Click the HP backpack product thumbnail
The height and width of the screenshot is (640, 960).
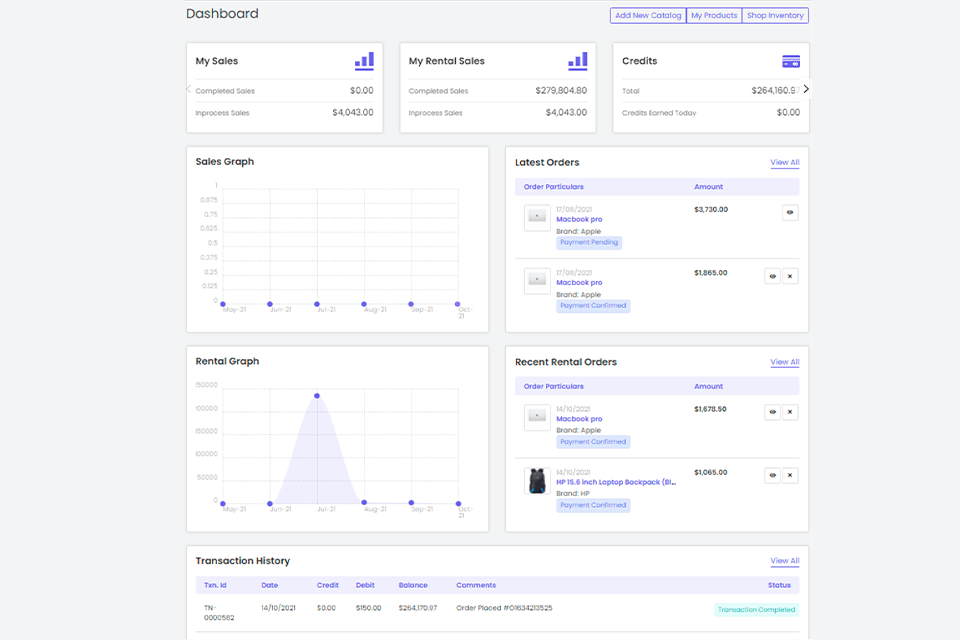tap(537, 480)
